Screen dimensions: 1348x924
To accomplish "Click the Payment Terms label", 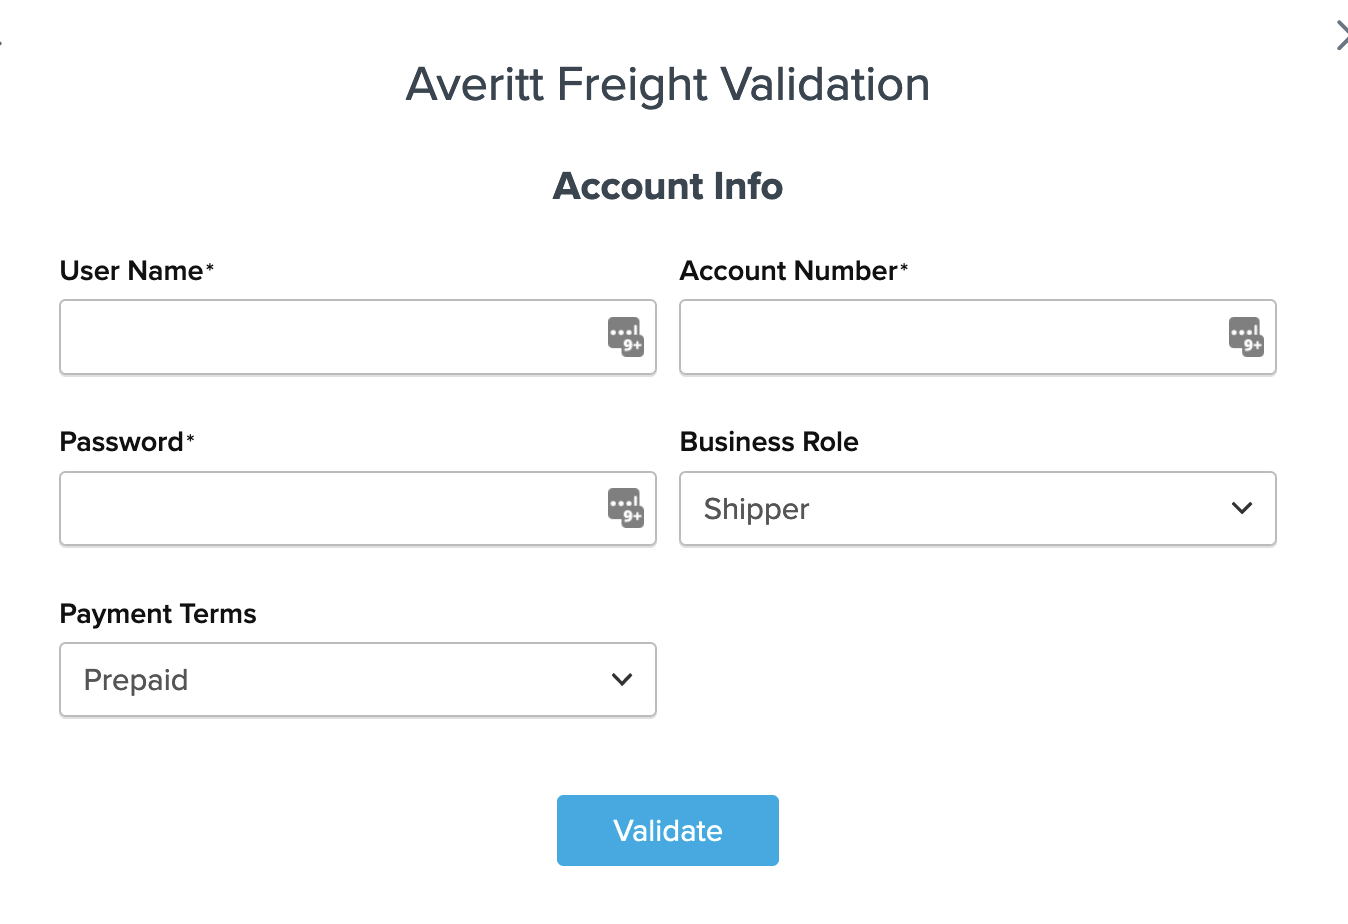I will coord(158,614).
